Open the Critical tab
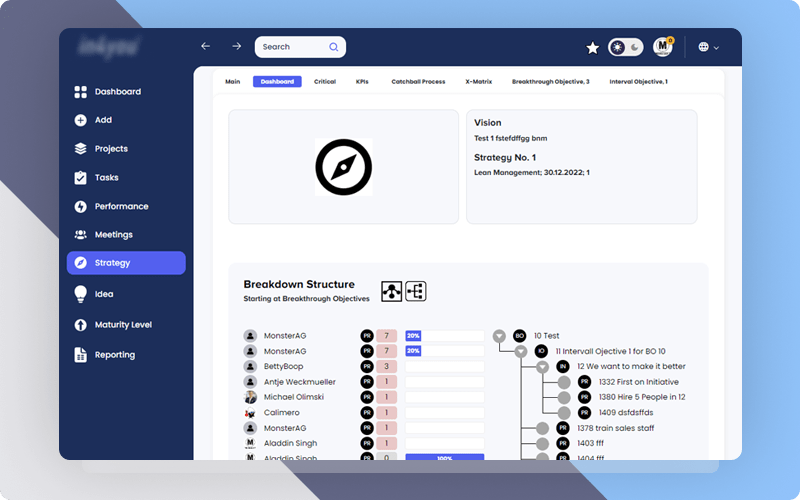This screenshot has width=800, height=500. (325, 82)
